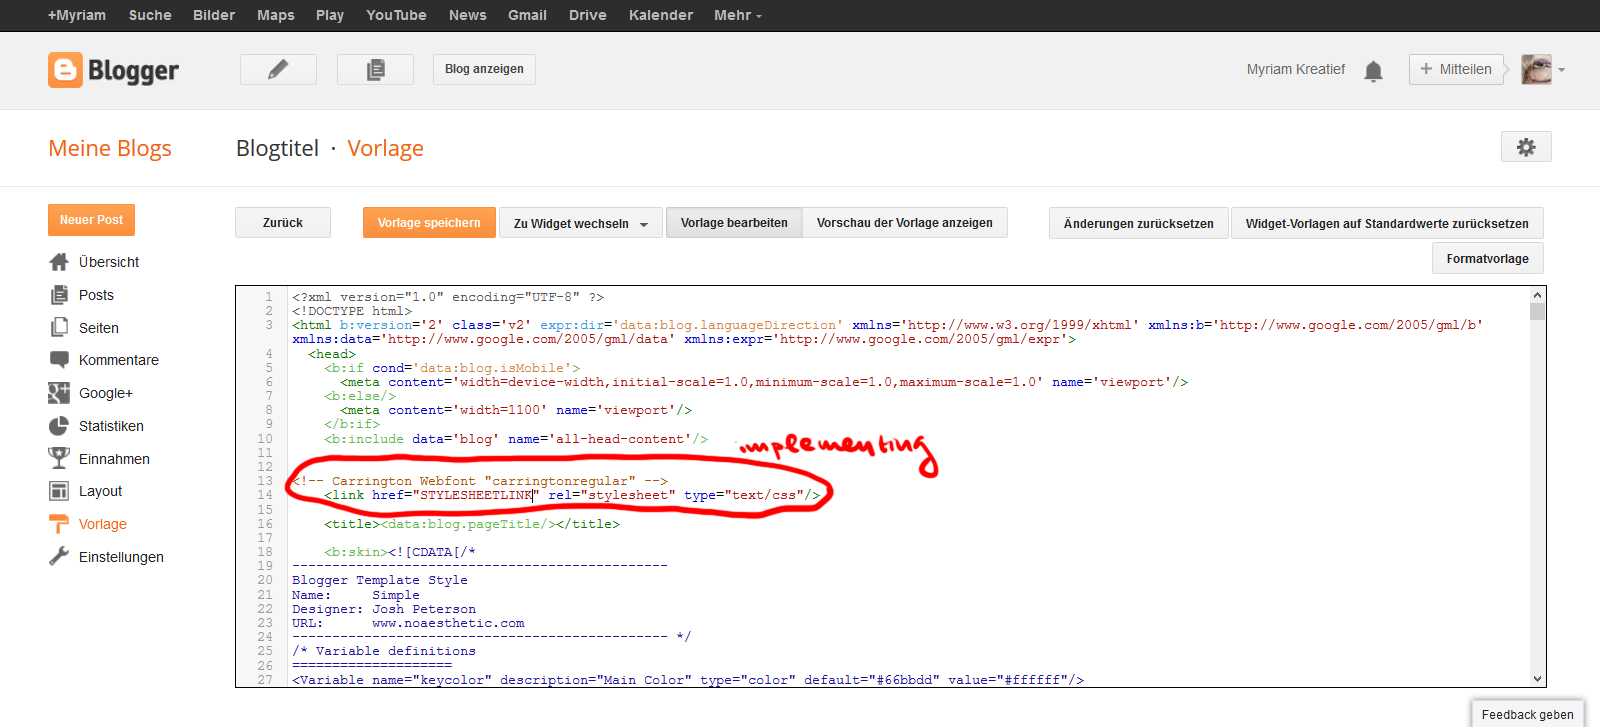
Task: Click the Vorlage paint roller icon
Action: (59, 524)
